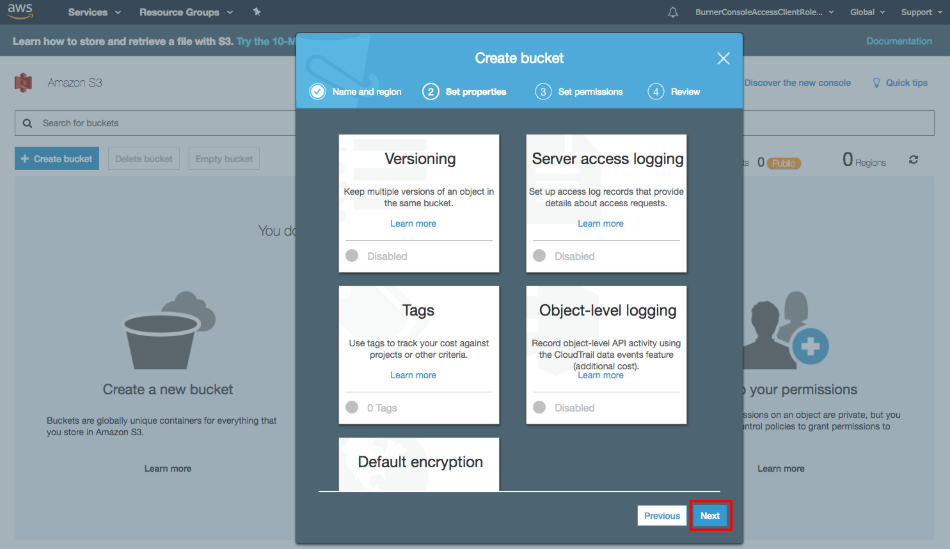Click the Amazon S3 service icon
Screen dimensions: 950x549
24,82
